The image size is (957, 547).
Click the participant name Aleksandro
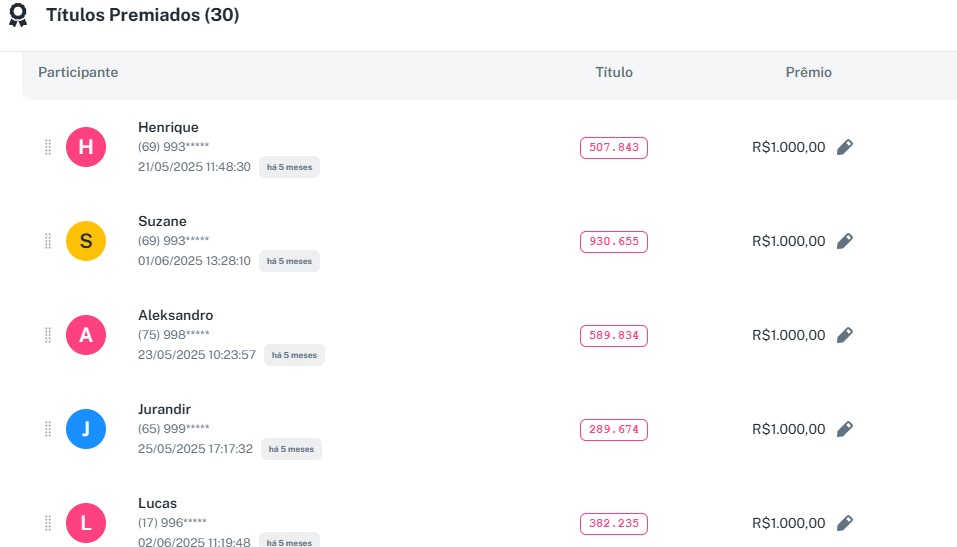(175, 315)
